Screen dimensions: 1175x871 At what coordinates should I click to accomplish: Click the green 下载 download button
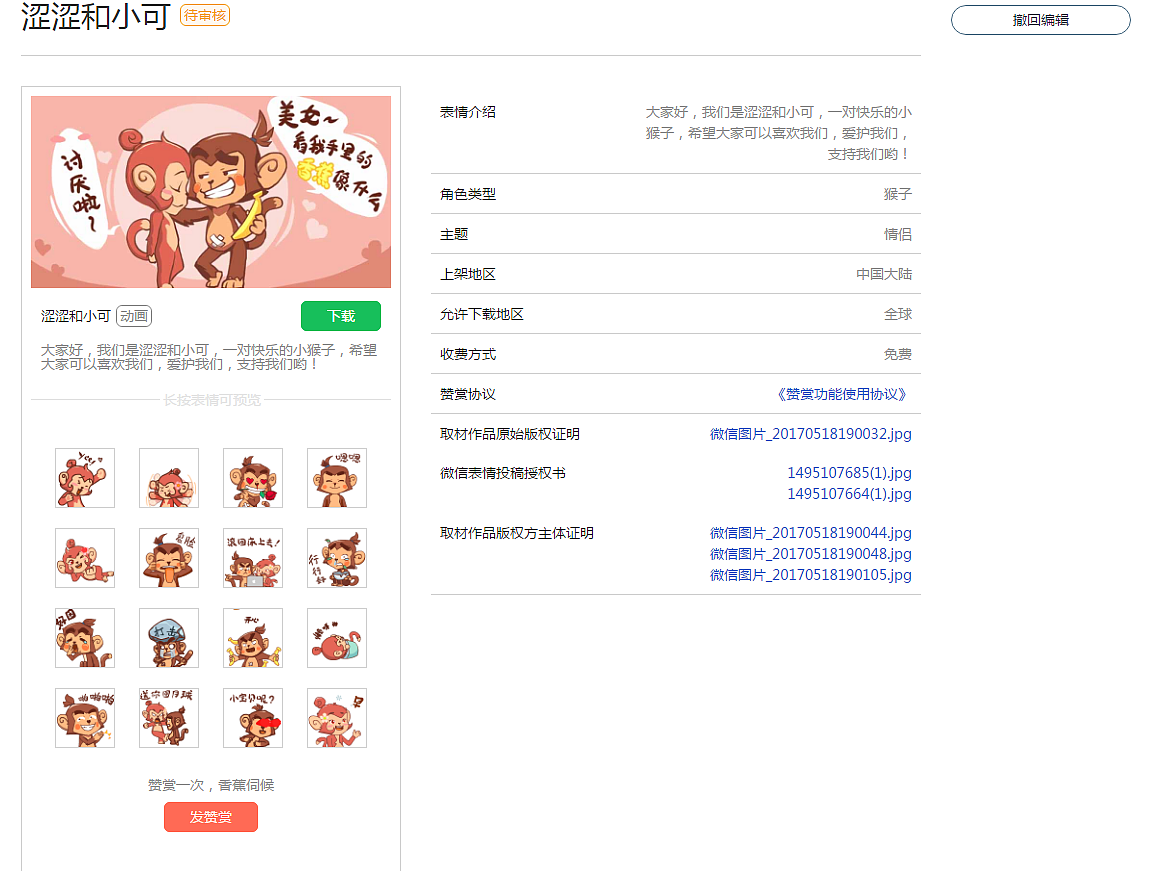pos(341,316)
